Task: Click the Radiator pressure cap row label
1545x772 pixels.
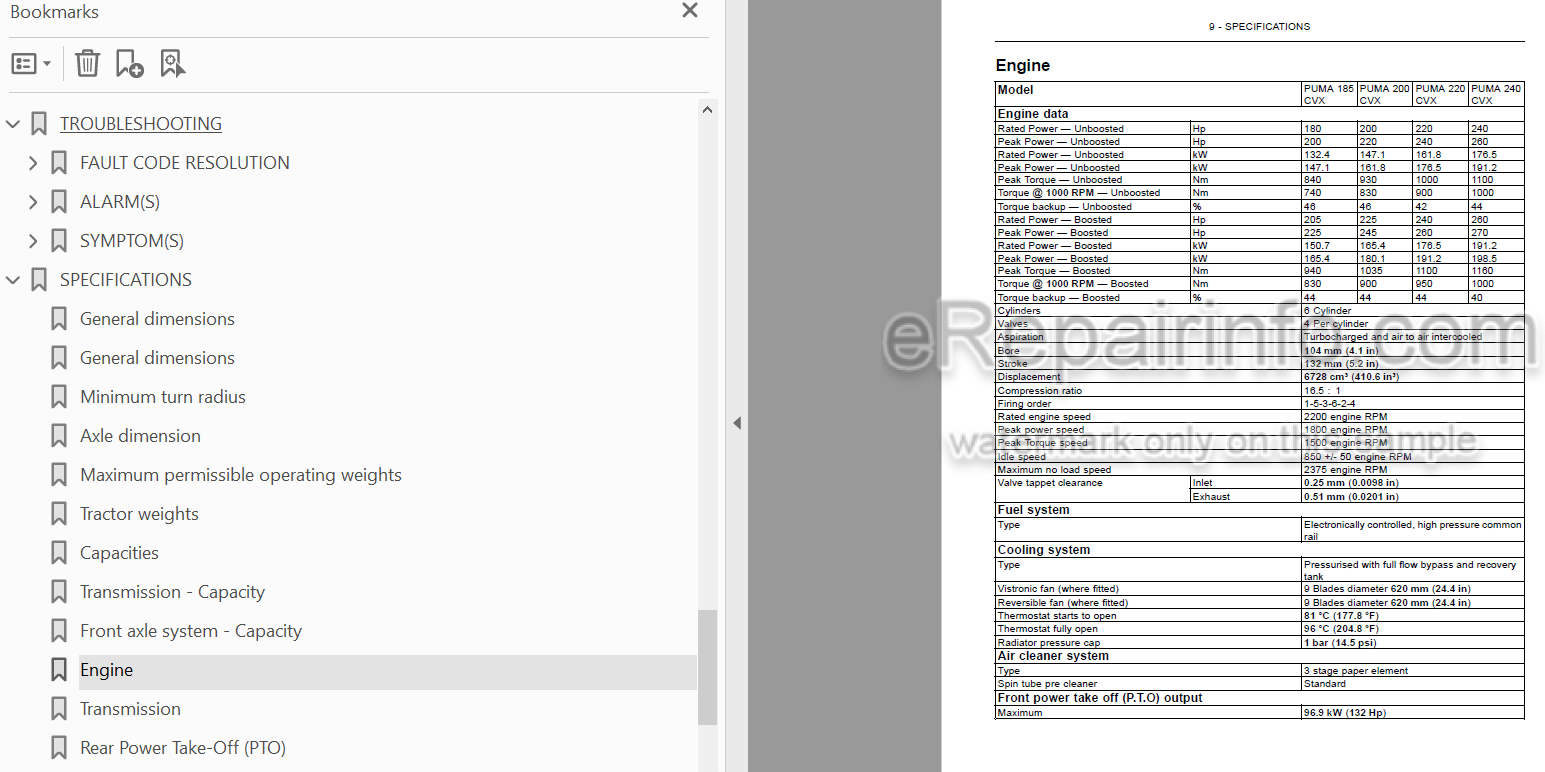Action: point(1048,643)
